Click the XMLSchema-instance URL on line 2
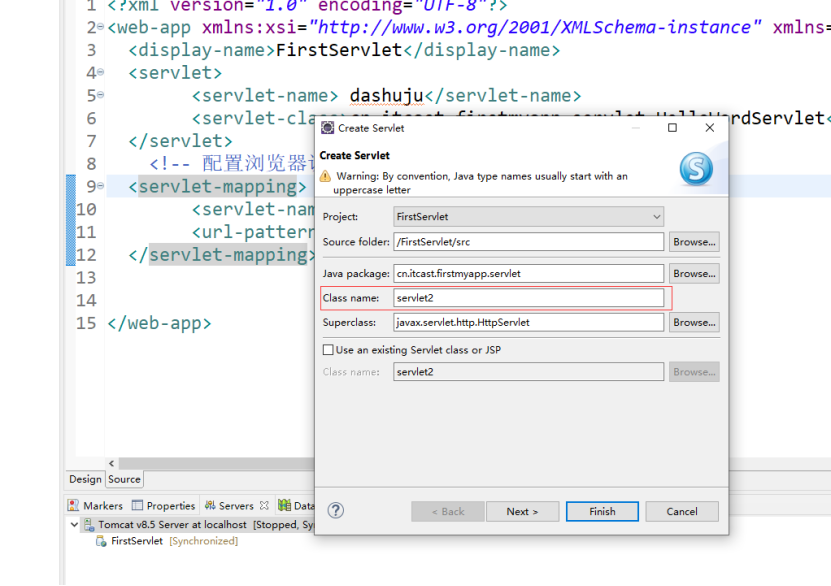 pos(535,27)
